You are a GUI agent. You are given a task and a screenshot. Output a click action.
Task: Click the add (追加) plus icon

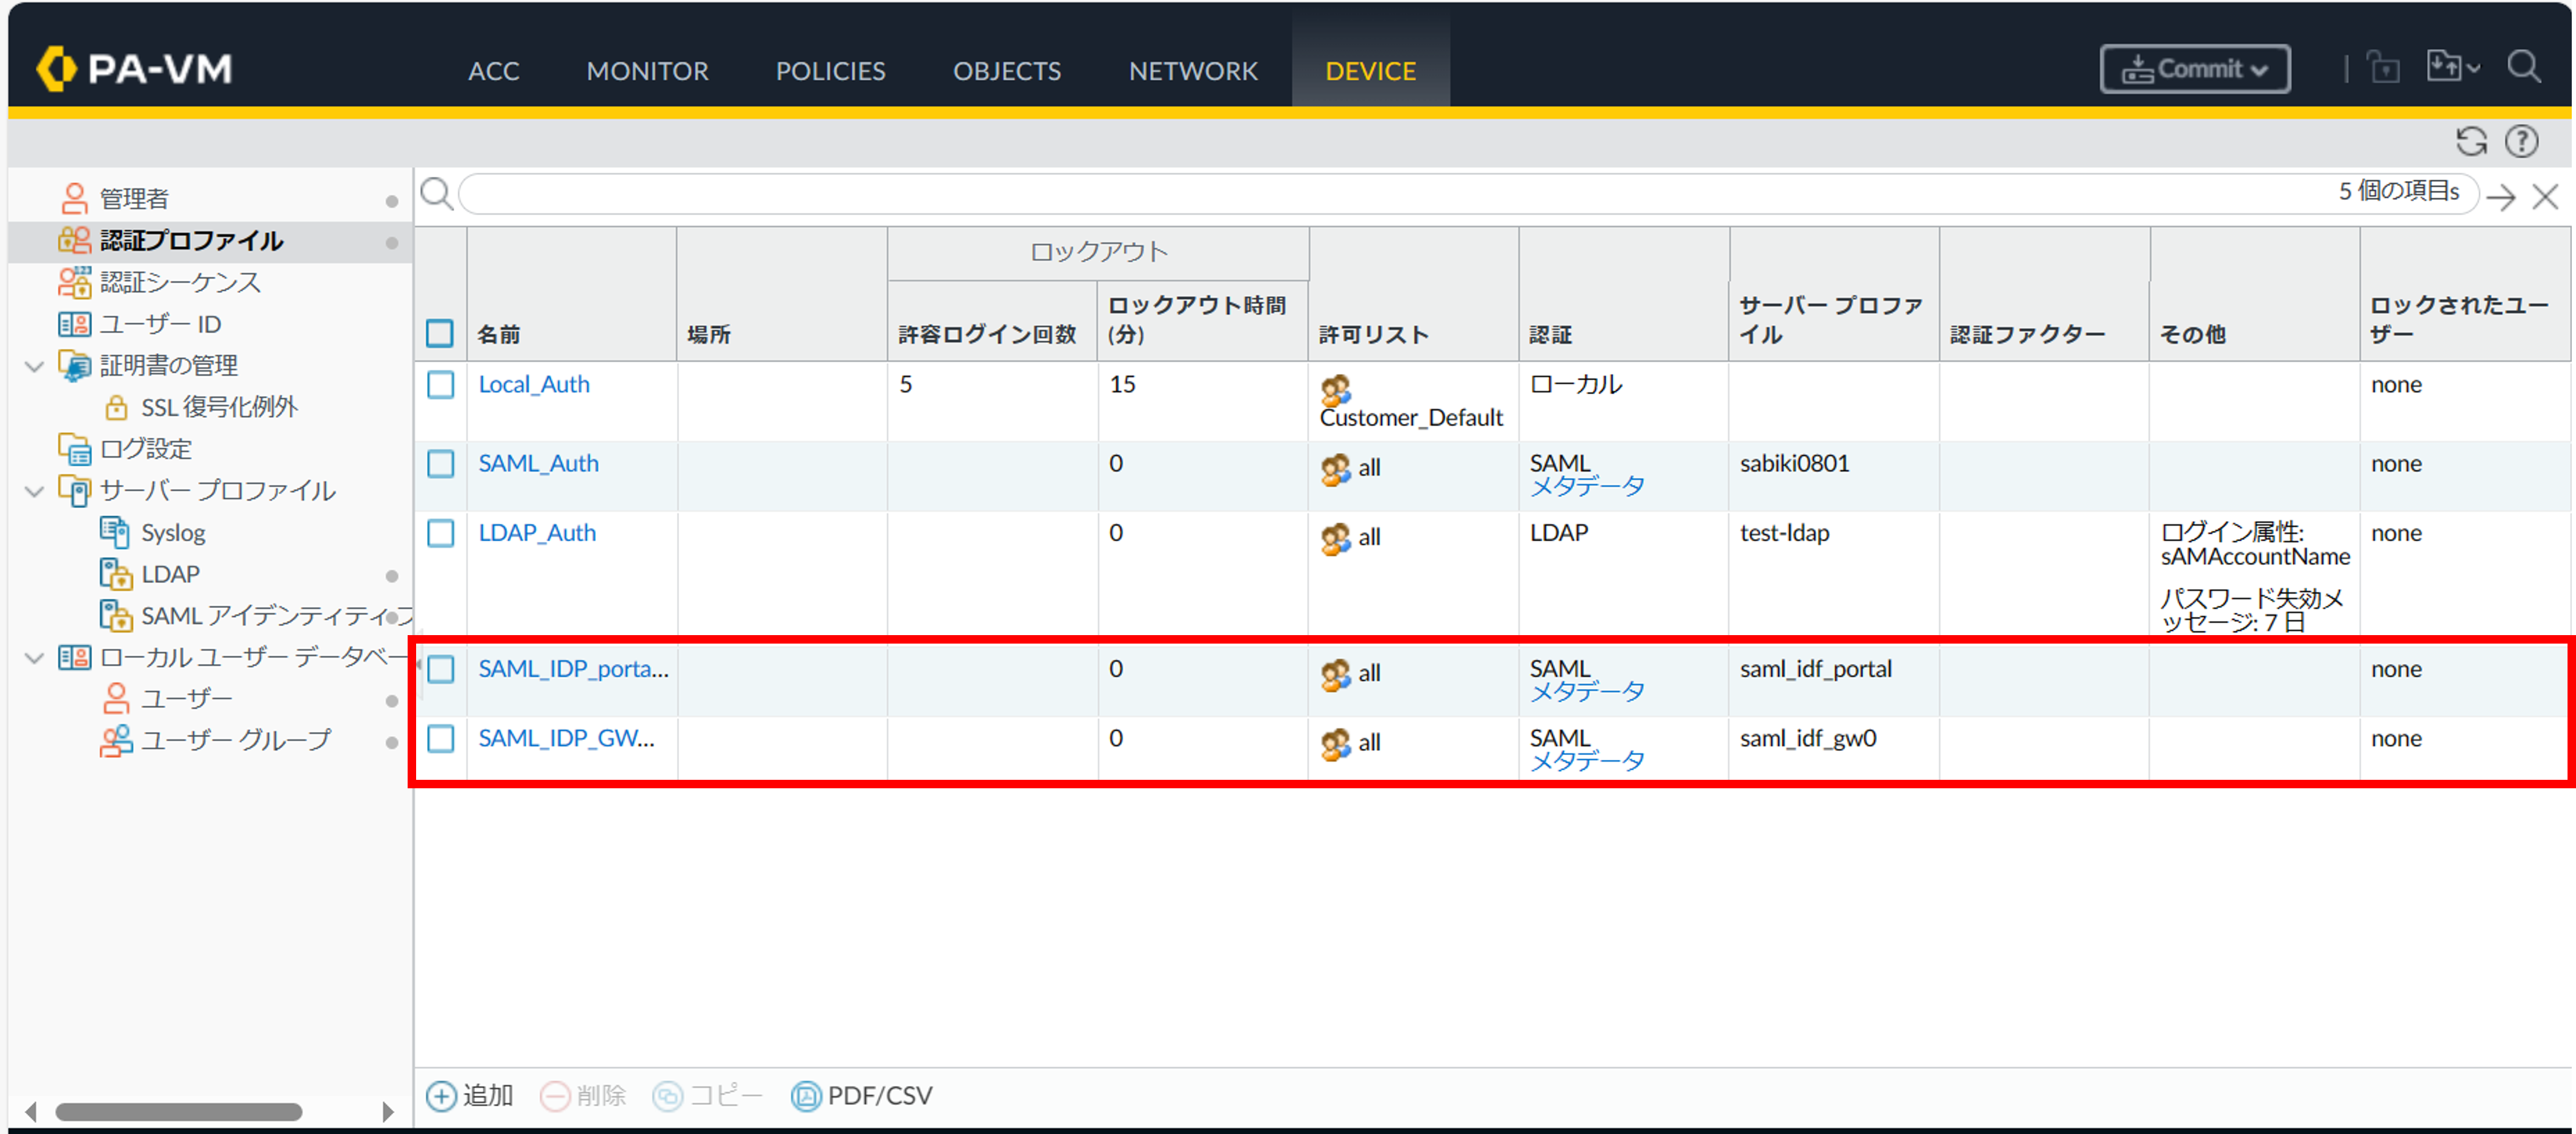coord(441,1096)
